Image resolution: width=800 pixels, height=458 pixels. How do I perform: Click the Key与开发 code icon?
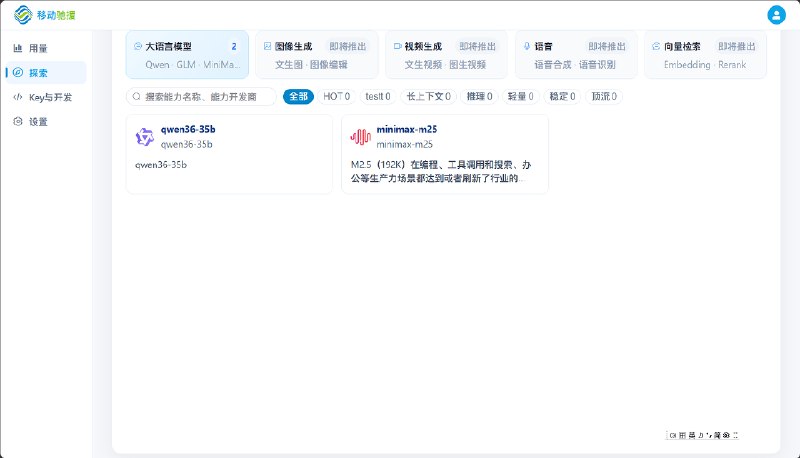pyautogui.click(x=18, y=97)
